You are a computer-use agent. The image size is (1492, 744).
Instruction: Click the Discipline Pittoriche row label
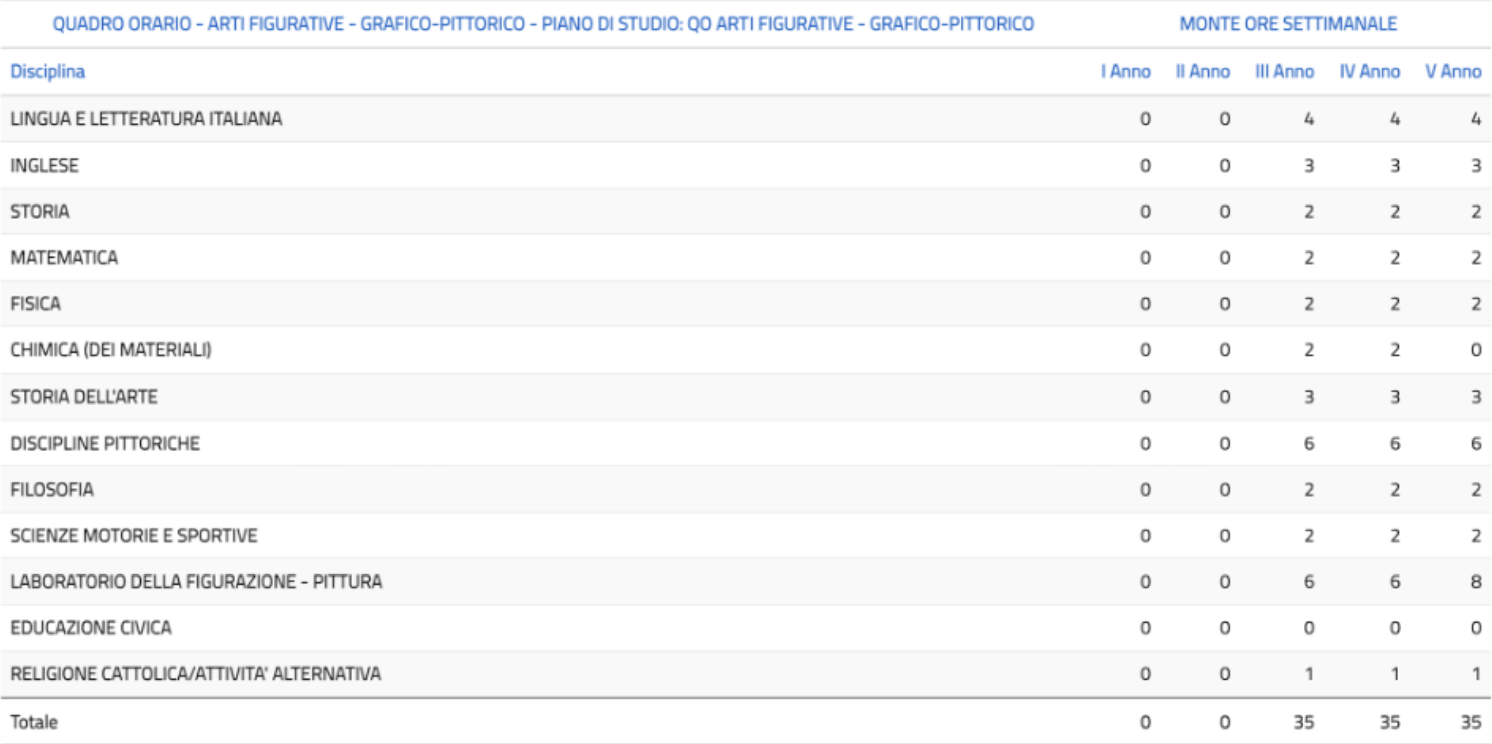(x=105, y=444)
